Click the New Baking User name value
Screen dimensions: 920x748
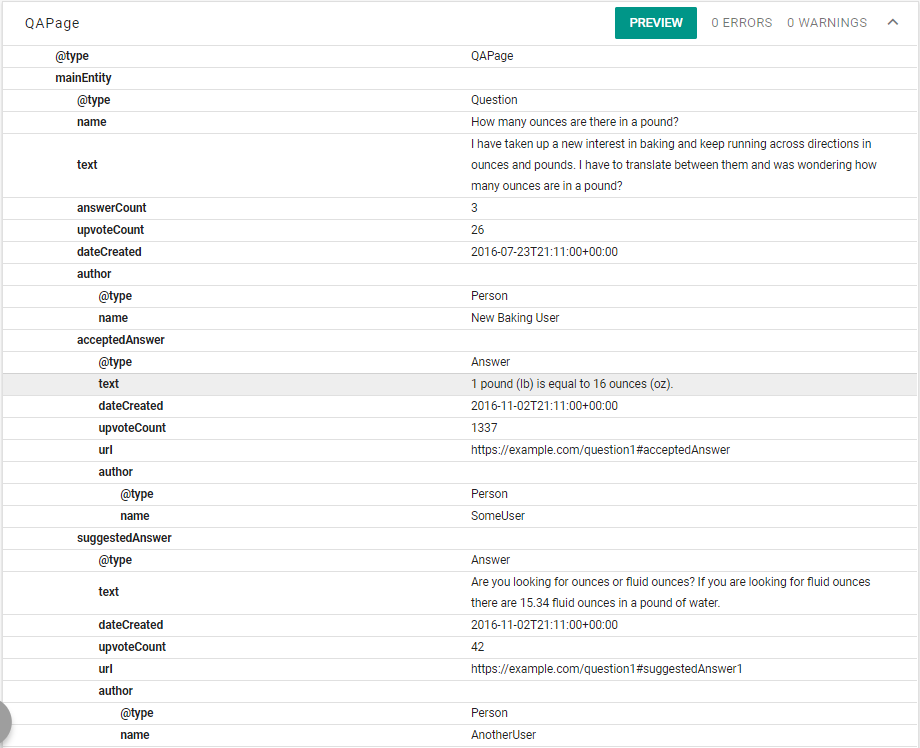(515, 318)
